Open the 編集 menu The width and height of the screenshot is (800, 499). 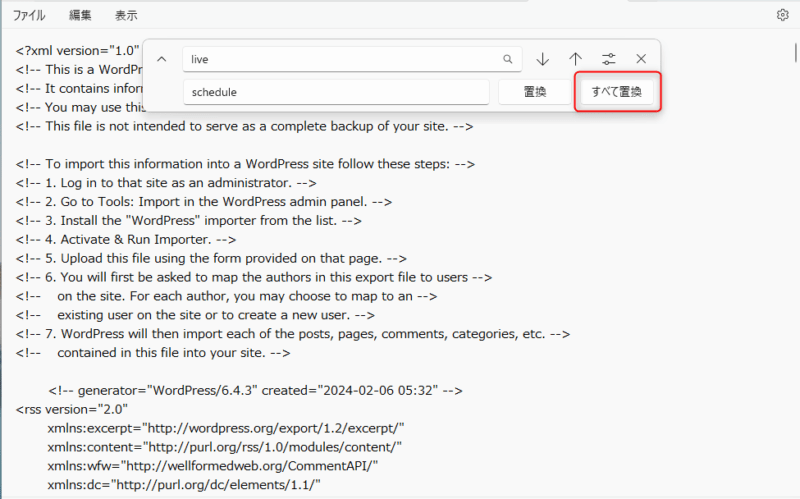point(81,15)
